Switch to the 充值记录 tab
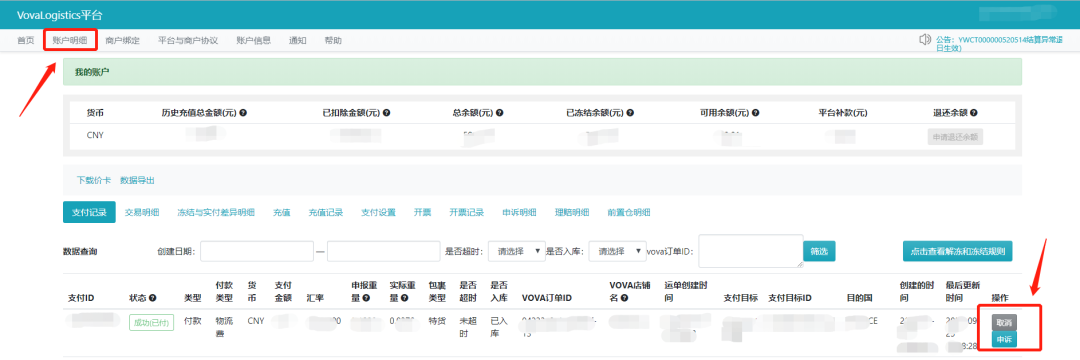The height and width of the screenshot is (360, 1080). (326, 212)
